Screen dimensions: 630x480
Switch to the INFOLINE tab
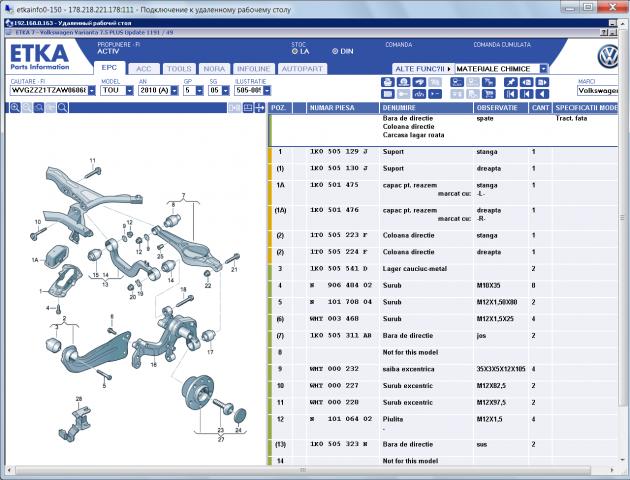(x=254, y=69)
